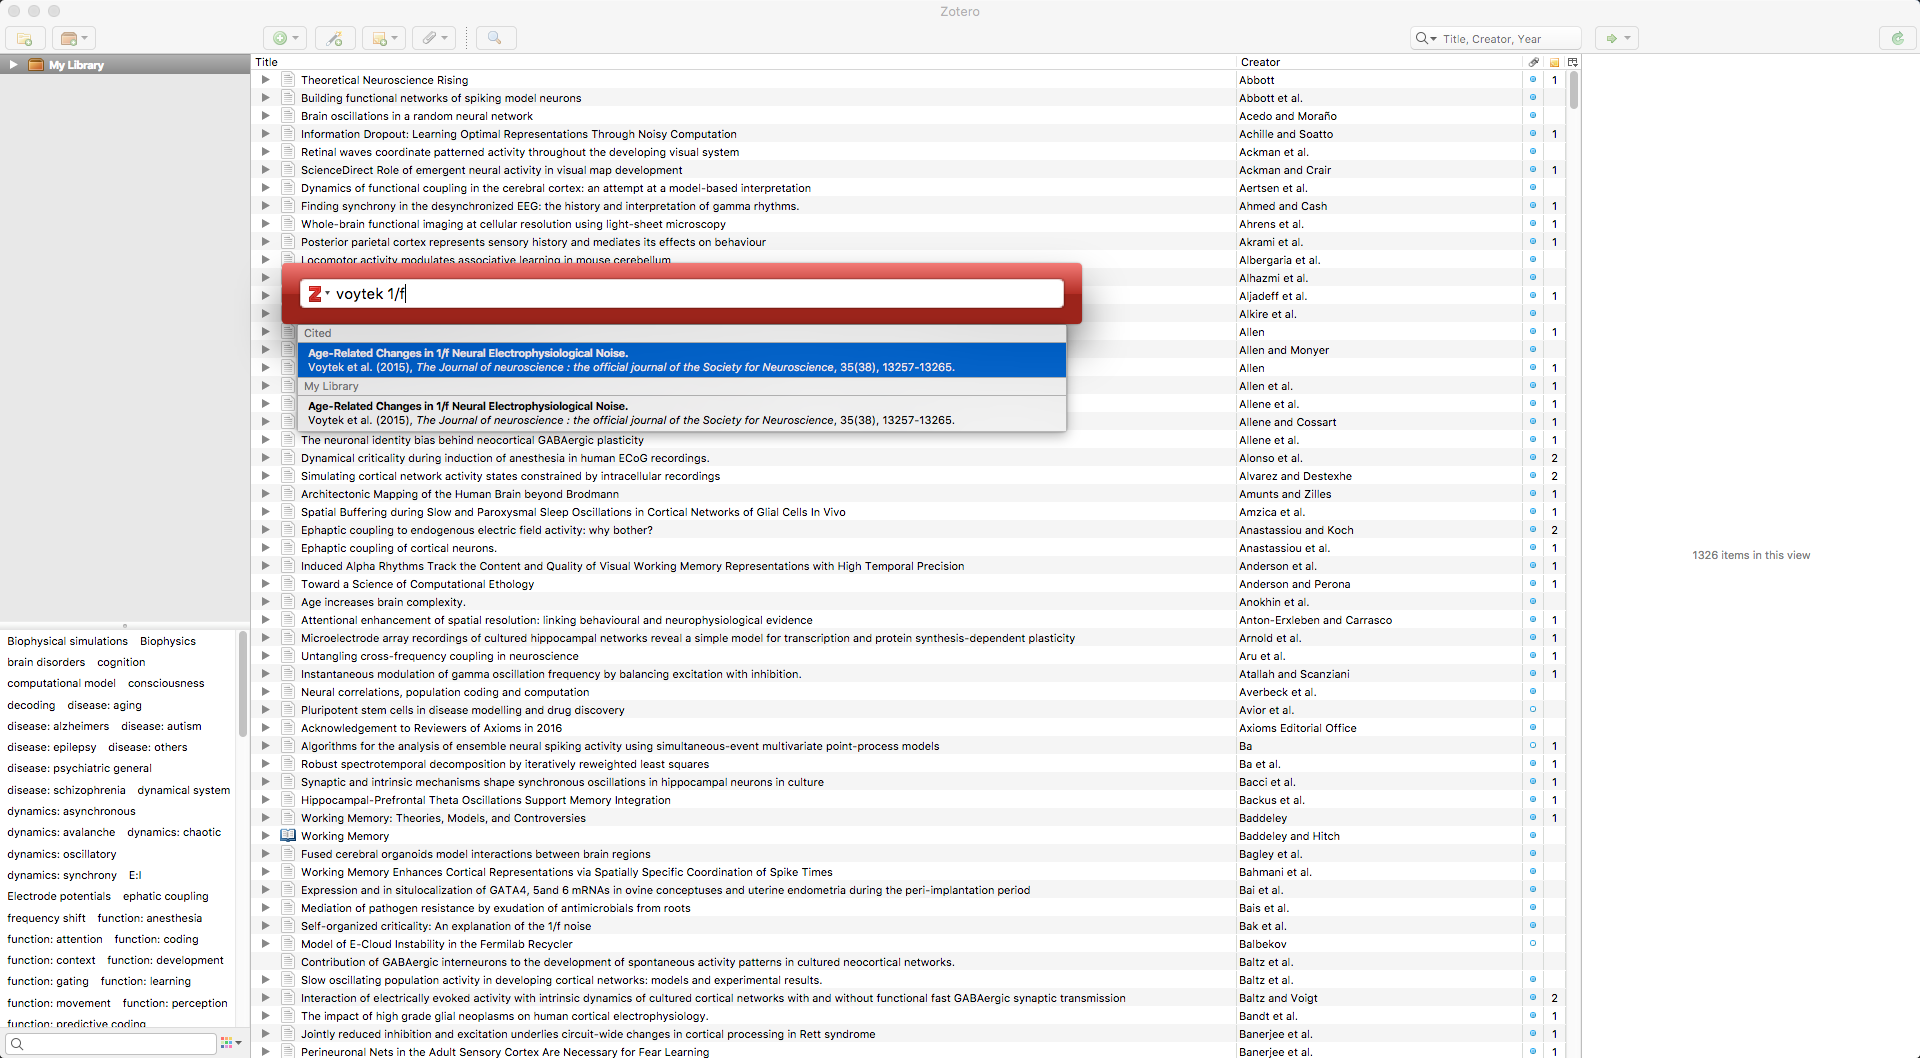Select 'Model of E-Cloud Instability in the Fermilab Recycler'

tap(437, 944)
